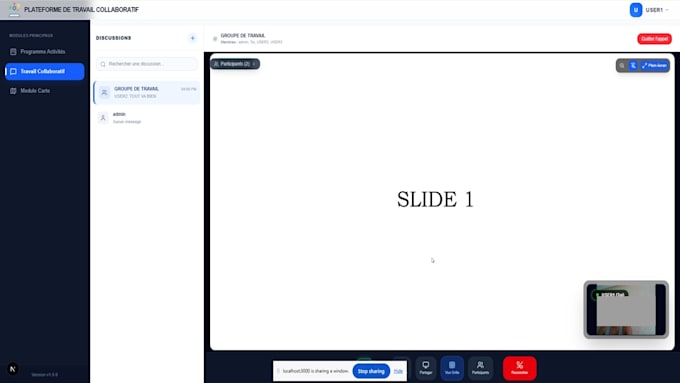Image resolution: width=680 pixels, height=383 pixels.
Task: Click the PLATEFORME DE TRAVAIL COLLABORATIF title
Action: (x=82, y=10)
